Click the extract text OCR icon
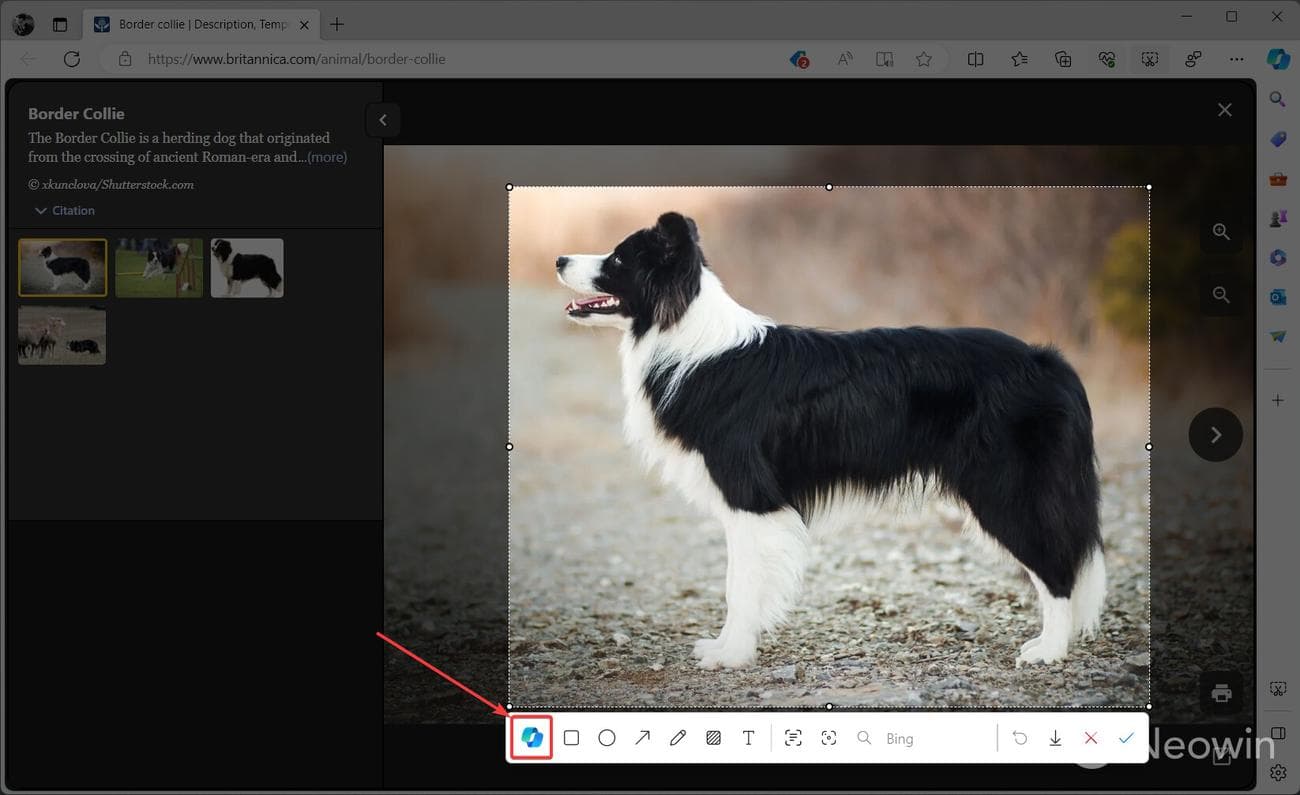 [x=793, y=738]
